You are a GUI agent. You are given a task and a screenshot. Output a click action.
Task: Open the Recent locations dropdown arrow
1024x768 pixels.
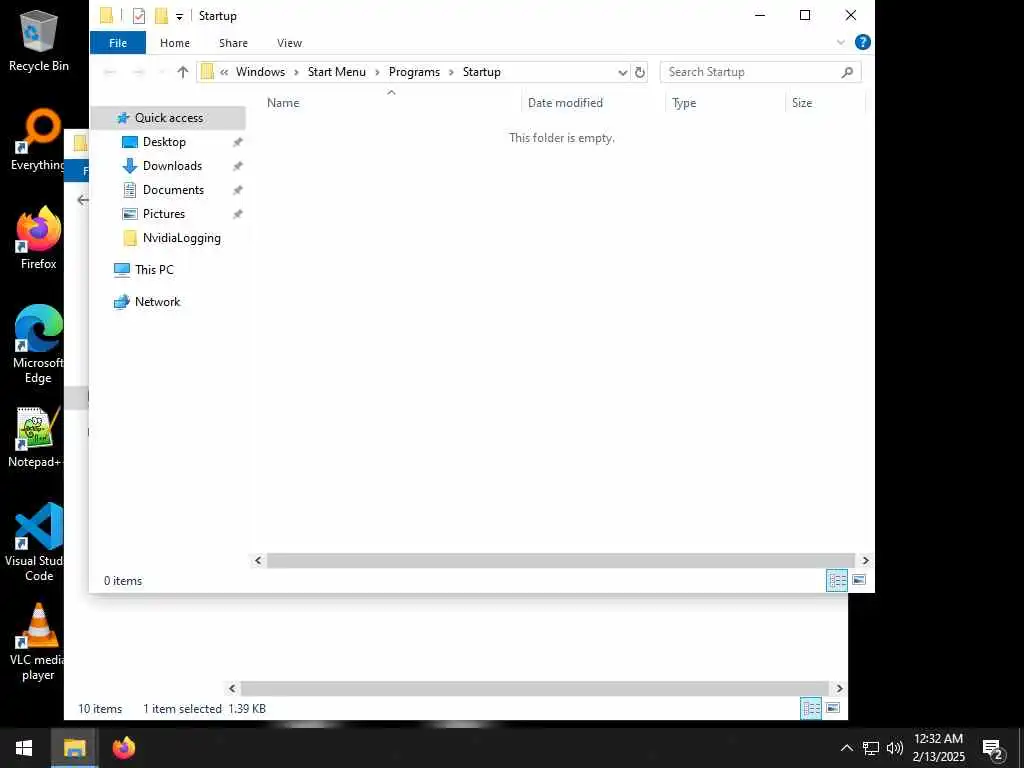click(x=161, y=72)
